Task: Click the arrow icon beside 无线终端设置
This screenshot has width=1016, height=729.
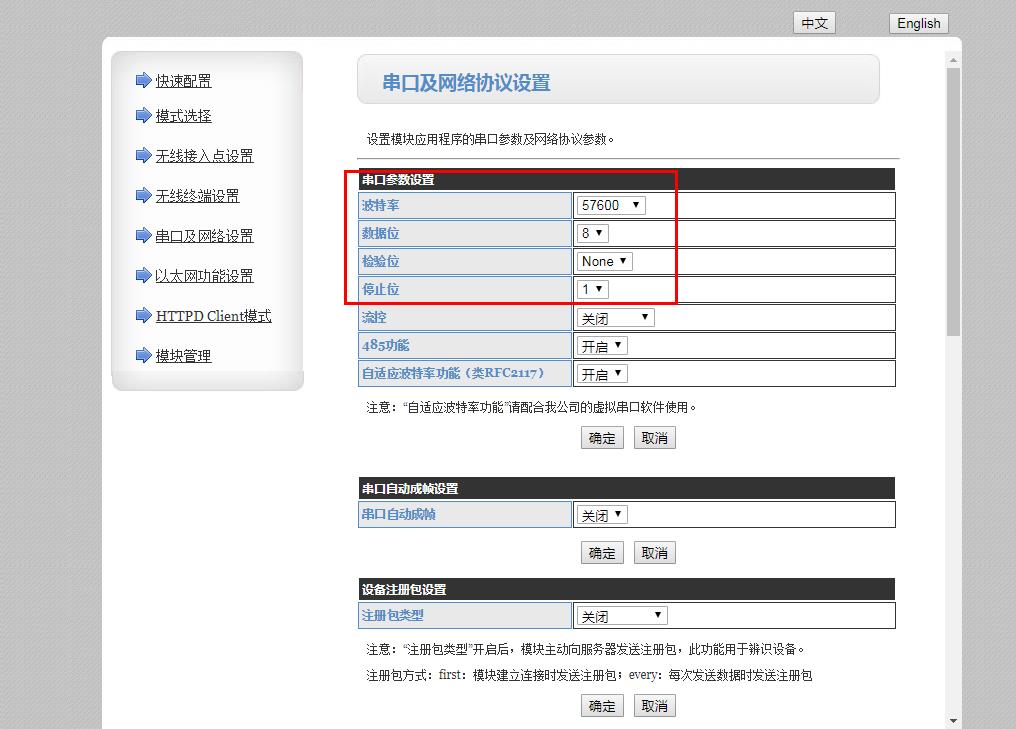Action: [x=143, y=196]
